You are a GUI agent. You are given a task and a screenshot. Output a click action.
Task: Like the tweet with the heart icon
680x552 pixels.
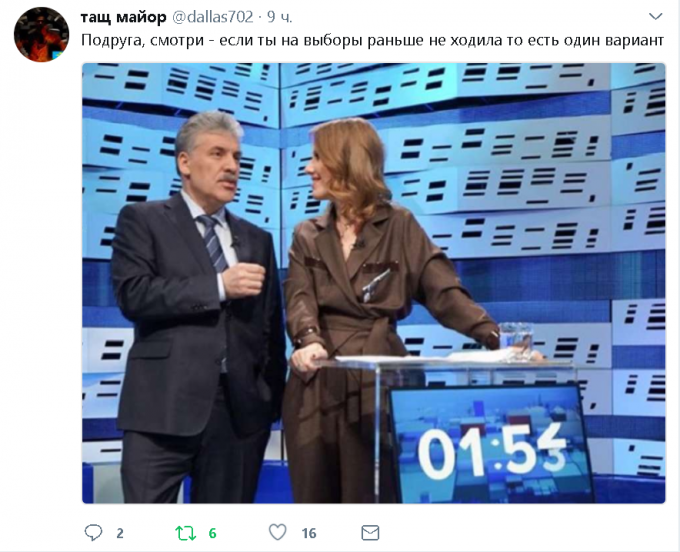coord(278,532)
